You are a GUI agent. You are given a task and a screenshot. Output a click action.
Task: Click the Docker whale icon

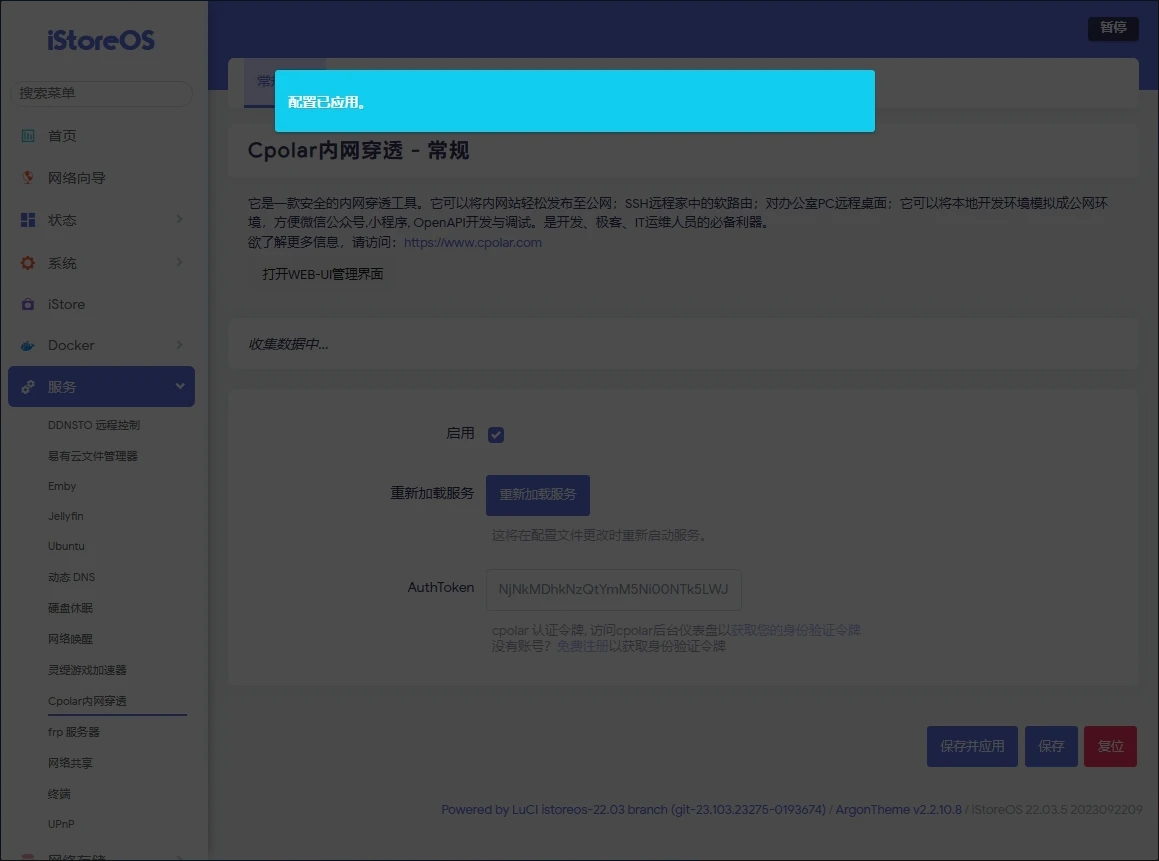(x=28, y=346)
